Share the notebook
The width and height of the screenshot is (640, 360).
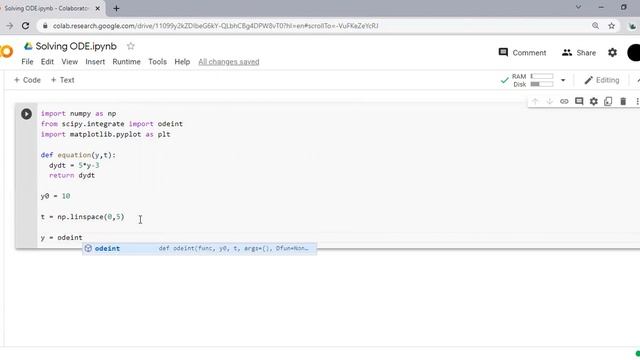(579, 53)
